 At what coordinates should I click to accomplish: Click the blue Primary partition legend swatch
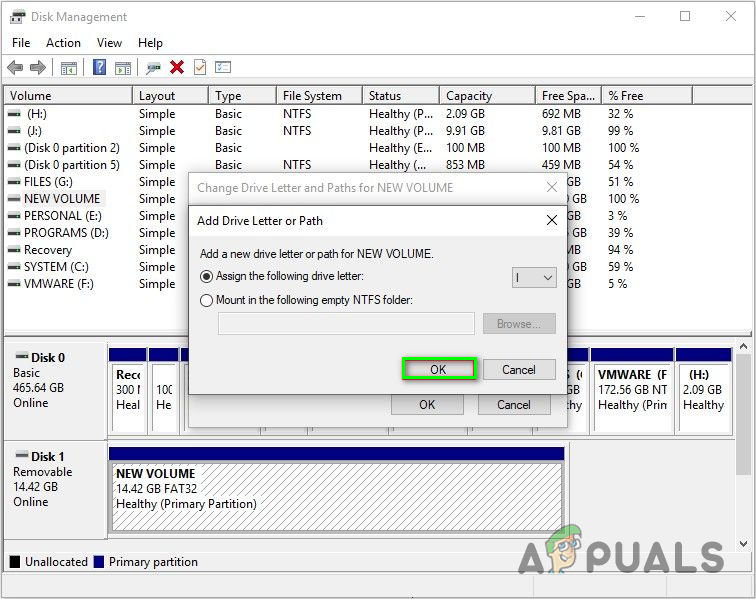coord(99,562)
